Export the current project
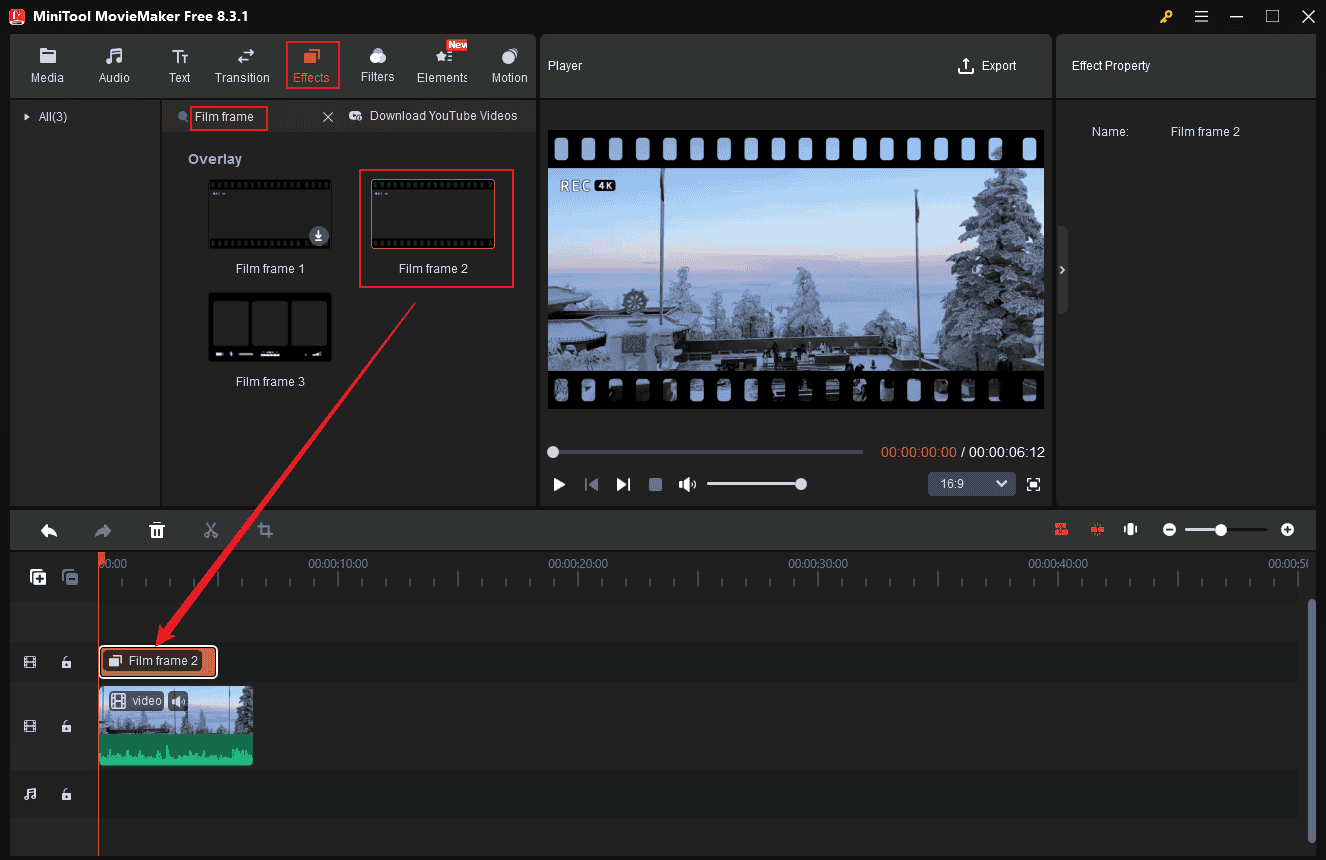 (x=987, y=65)
